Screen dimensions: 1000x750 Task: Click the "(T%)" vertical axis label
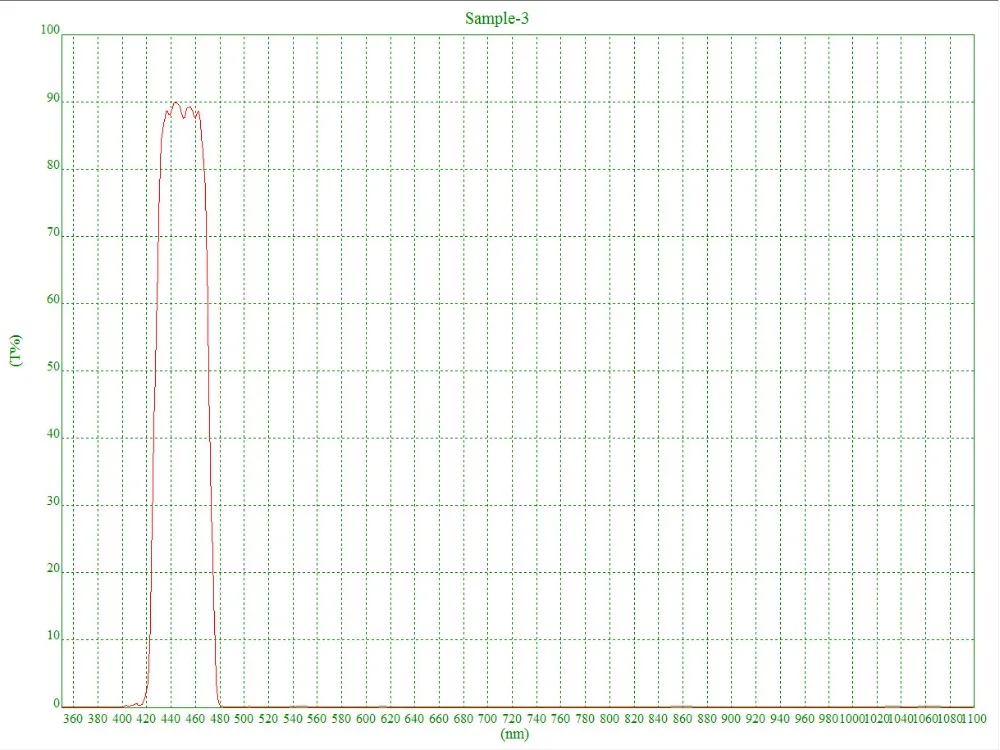tap(16, 350)
